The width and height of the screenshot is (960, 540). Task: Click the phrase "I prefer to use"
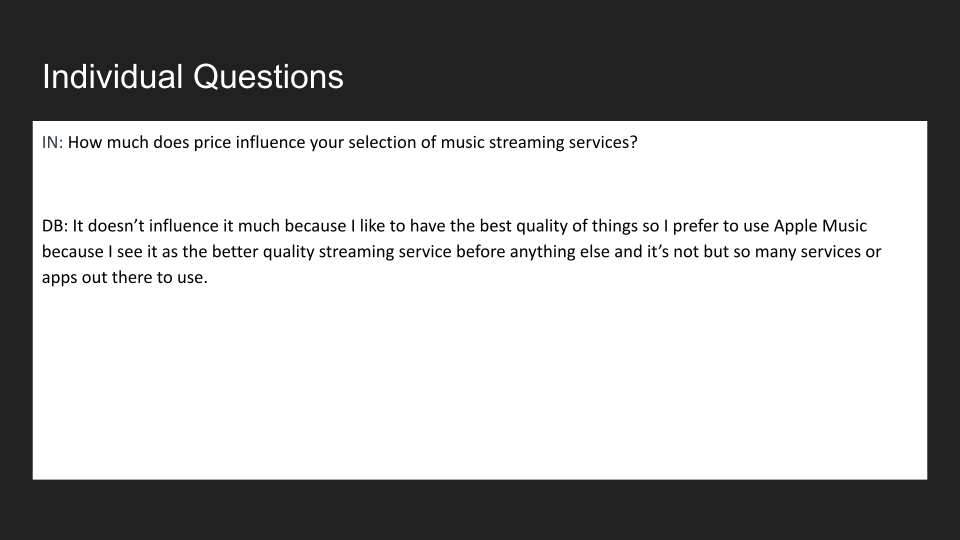tap(691, 227)
